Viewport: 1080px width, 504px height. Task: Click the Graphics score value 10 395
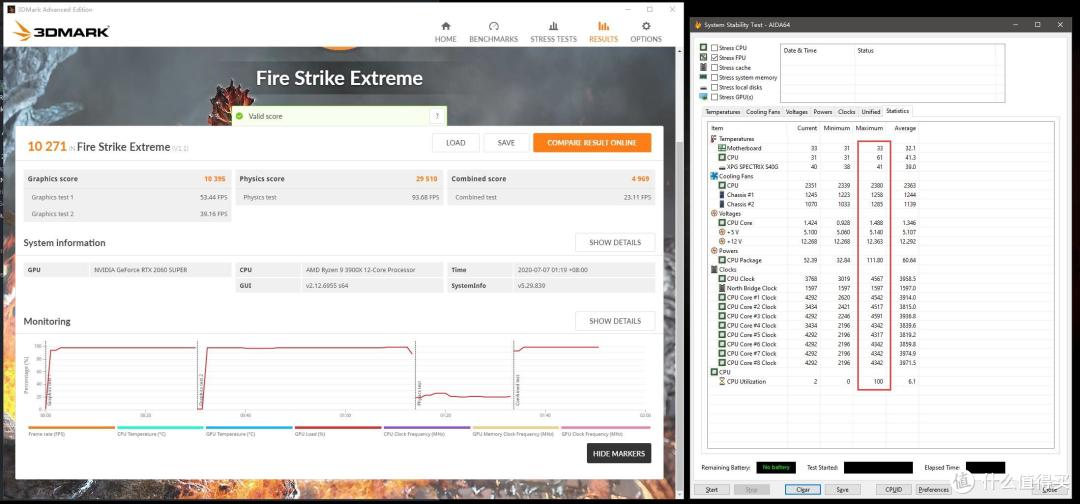click(x=214, y=179)
